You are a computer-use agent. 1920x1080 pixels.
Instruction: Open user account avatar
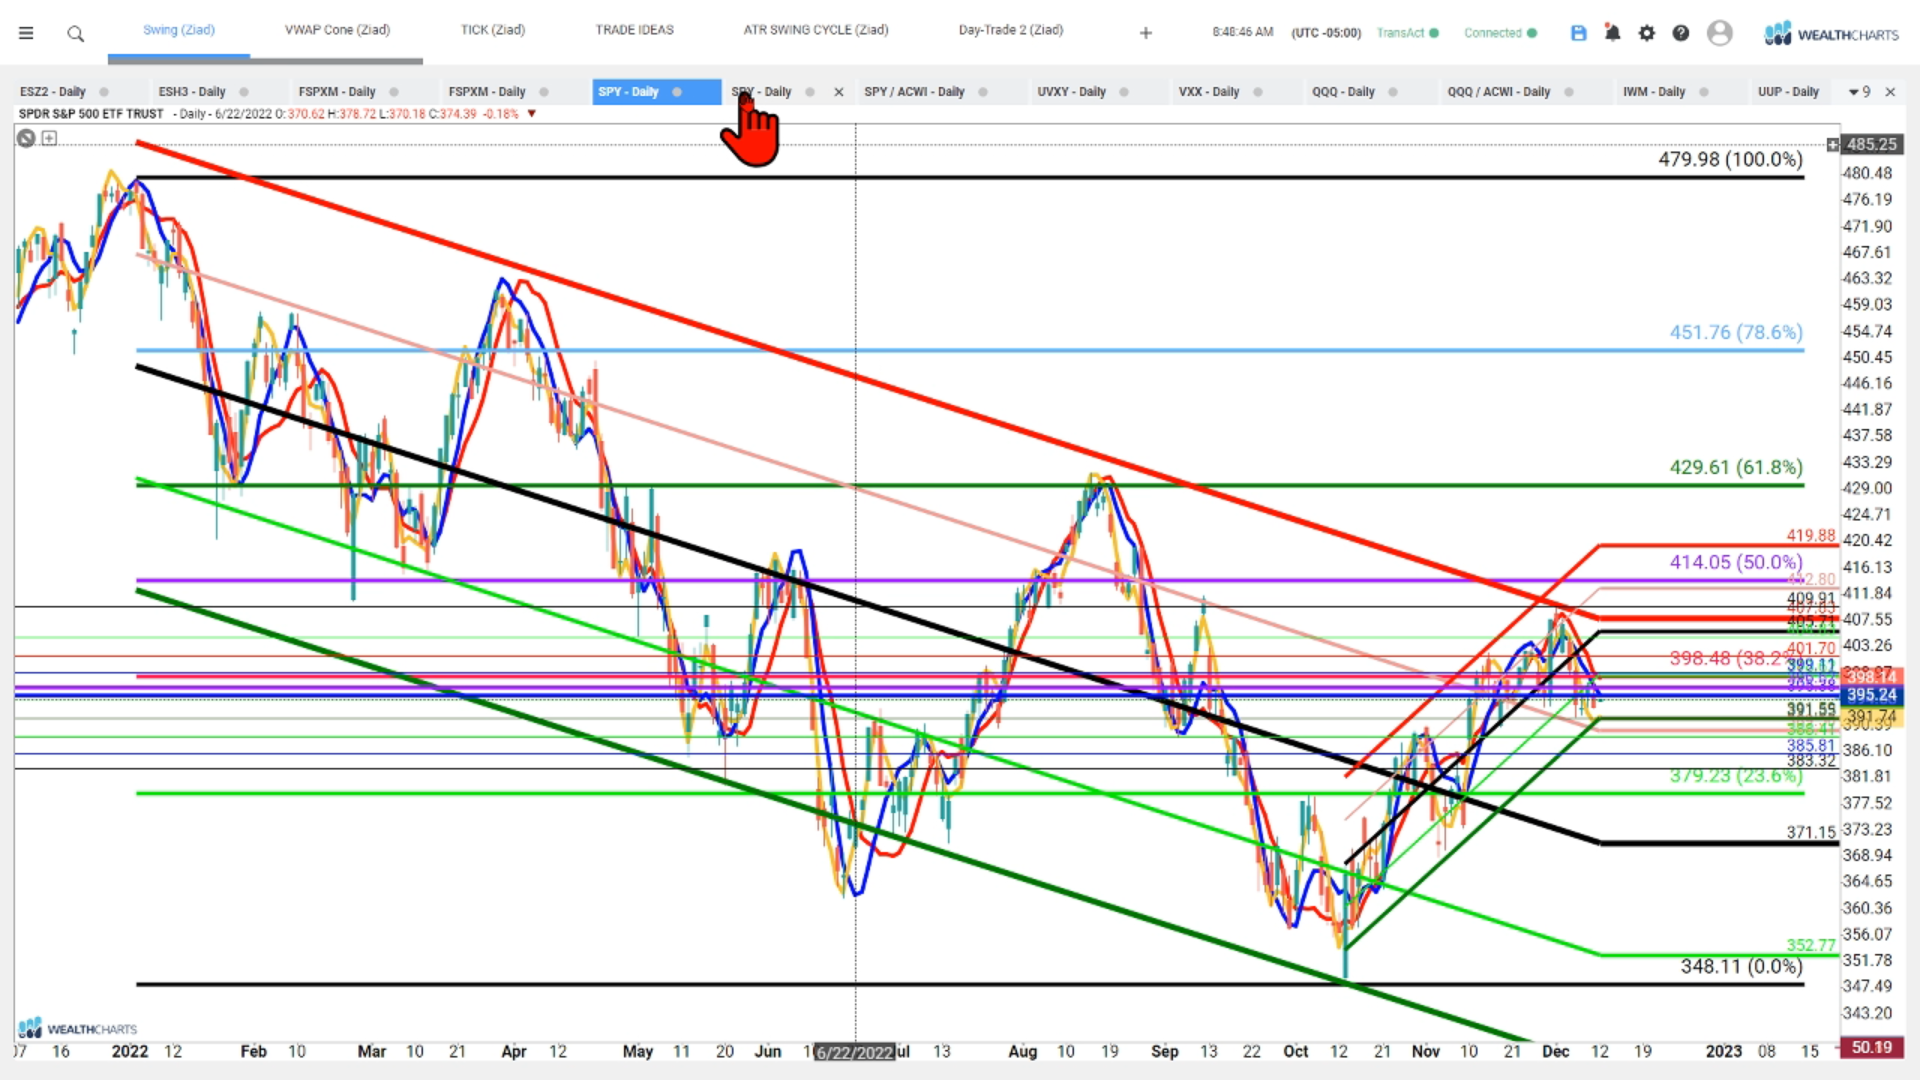point(1720,33)
